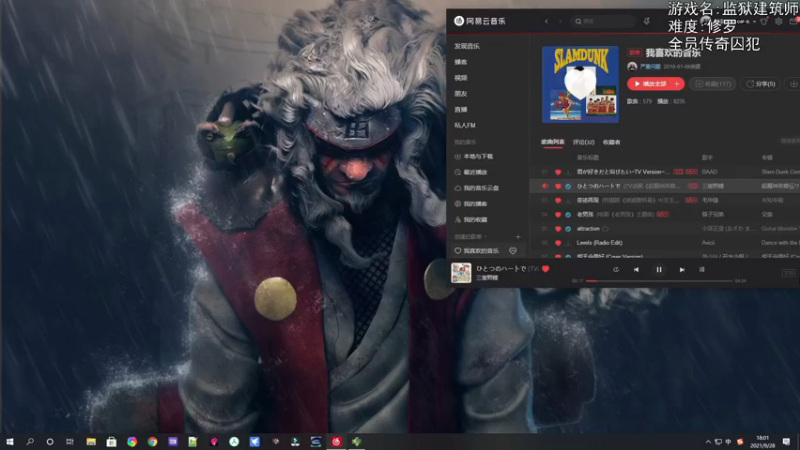This screenshot has height=450, width=800.
Task: Unlike the ひとつのハートで song row
Action: click(x=558, y=186)
